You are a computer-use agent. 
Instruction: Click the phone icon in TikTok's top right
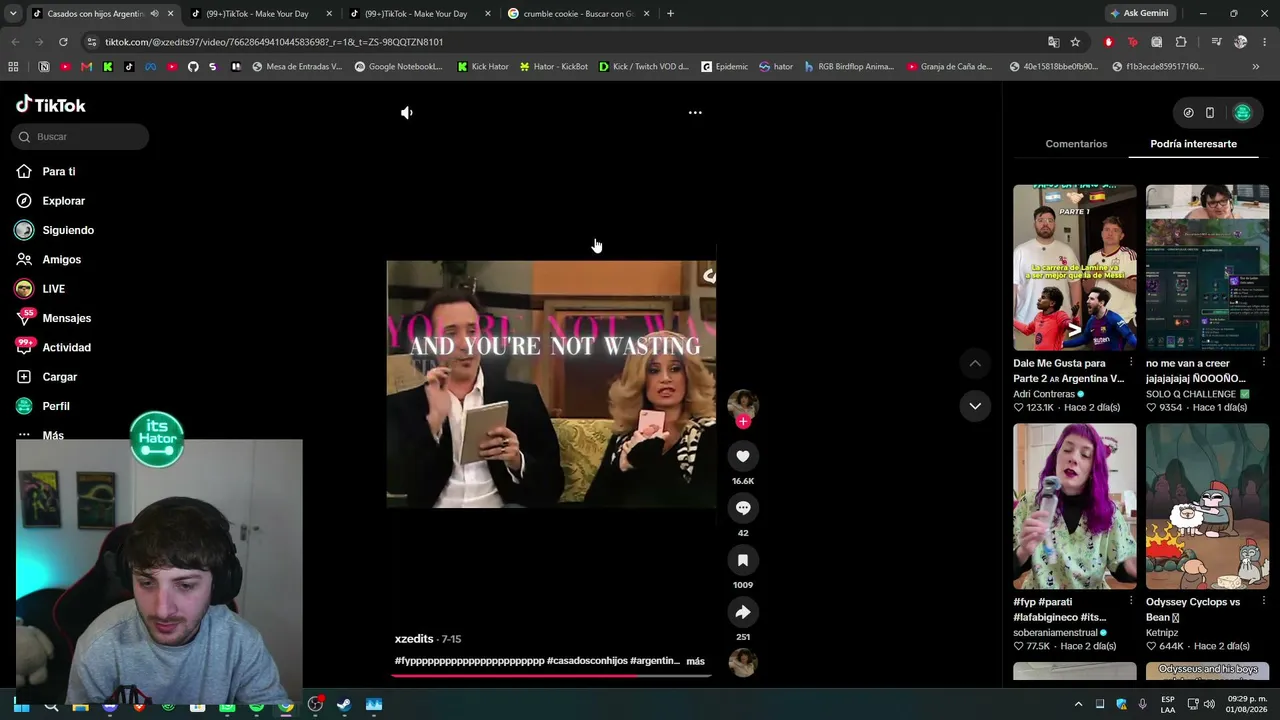[1210, 113]
